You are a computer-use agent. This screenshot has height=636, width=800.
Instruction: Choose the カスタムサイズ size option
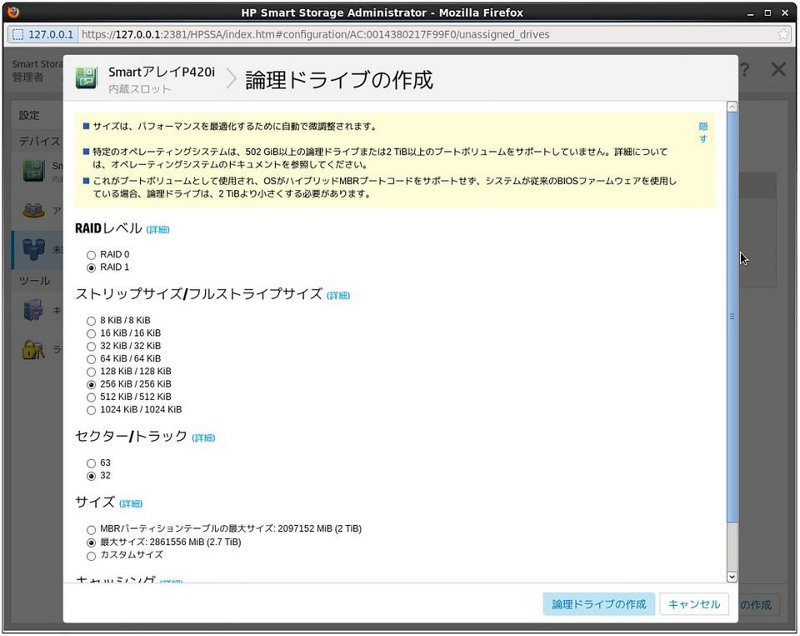coord(91,555)
